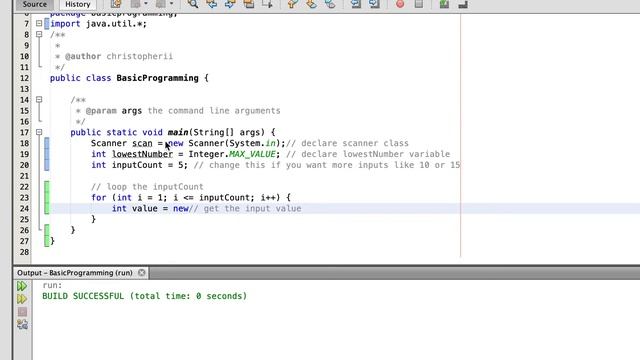Click 'value' variable on line 24
The image size is (640, 360).
point(144,209)
